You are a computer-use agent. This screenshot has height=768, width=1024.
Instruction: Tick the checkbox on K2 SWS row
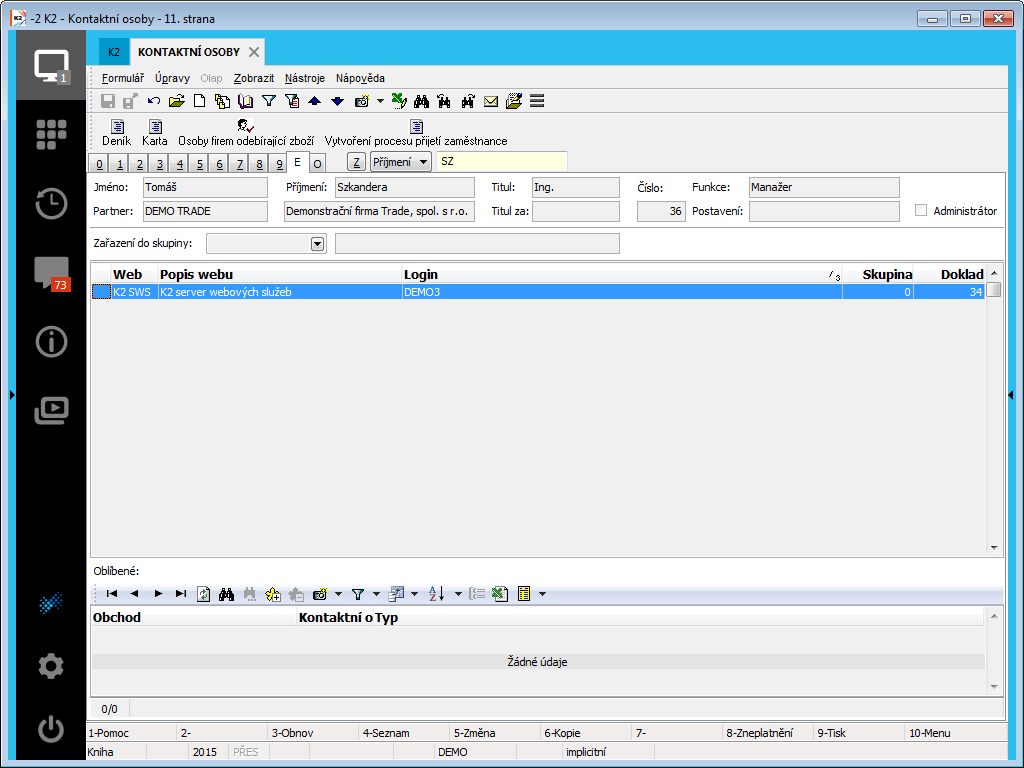[101, 292]
